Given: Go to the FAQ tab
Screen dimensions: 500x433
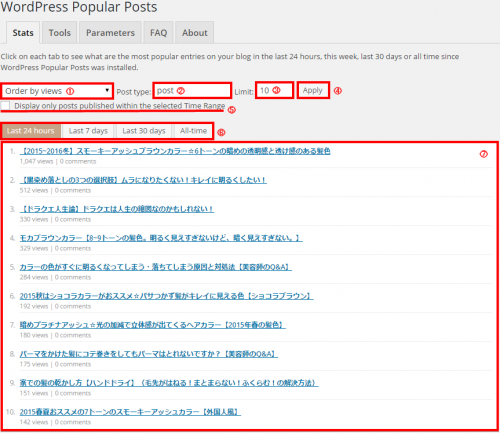Looking at the screenshot, I should pos(158,33).
